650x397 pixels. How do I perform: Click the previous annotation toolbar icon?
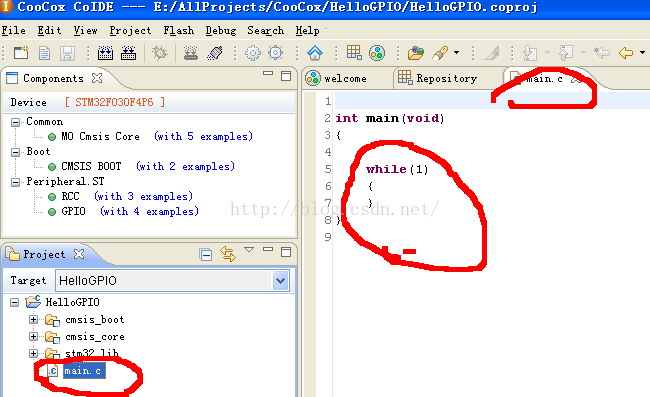coord(566,53)
